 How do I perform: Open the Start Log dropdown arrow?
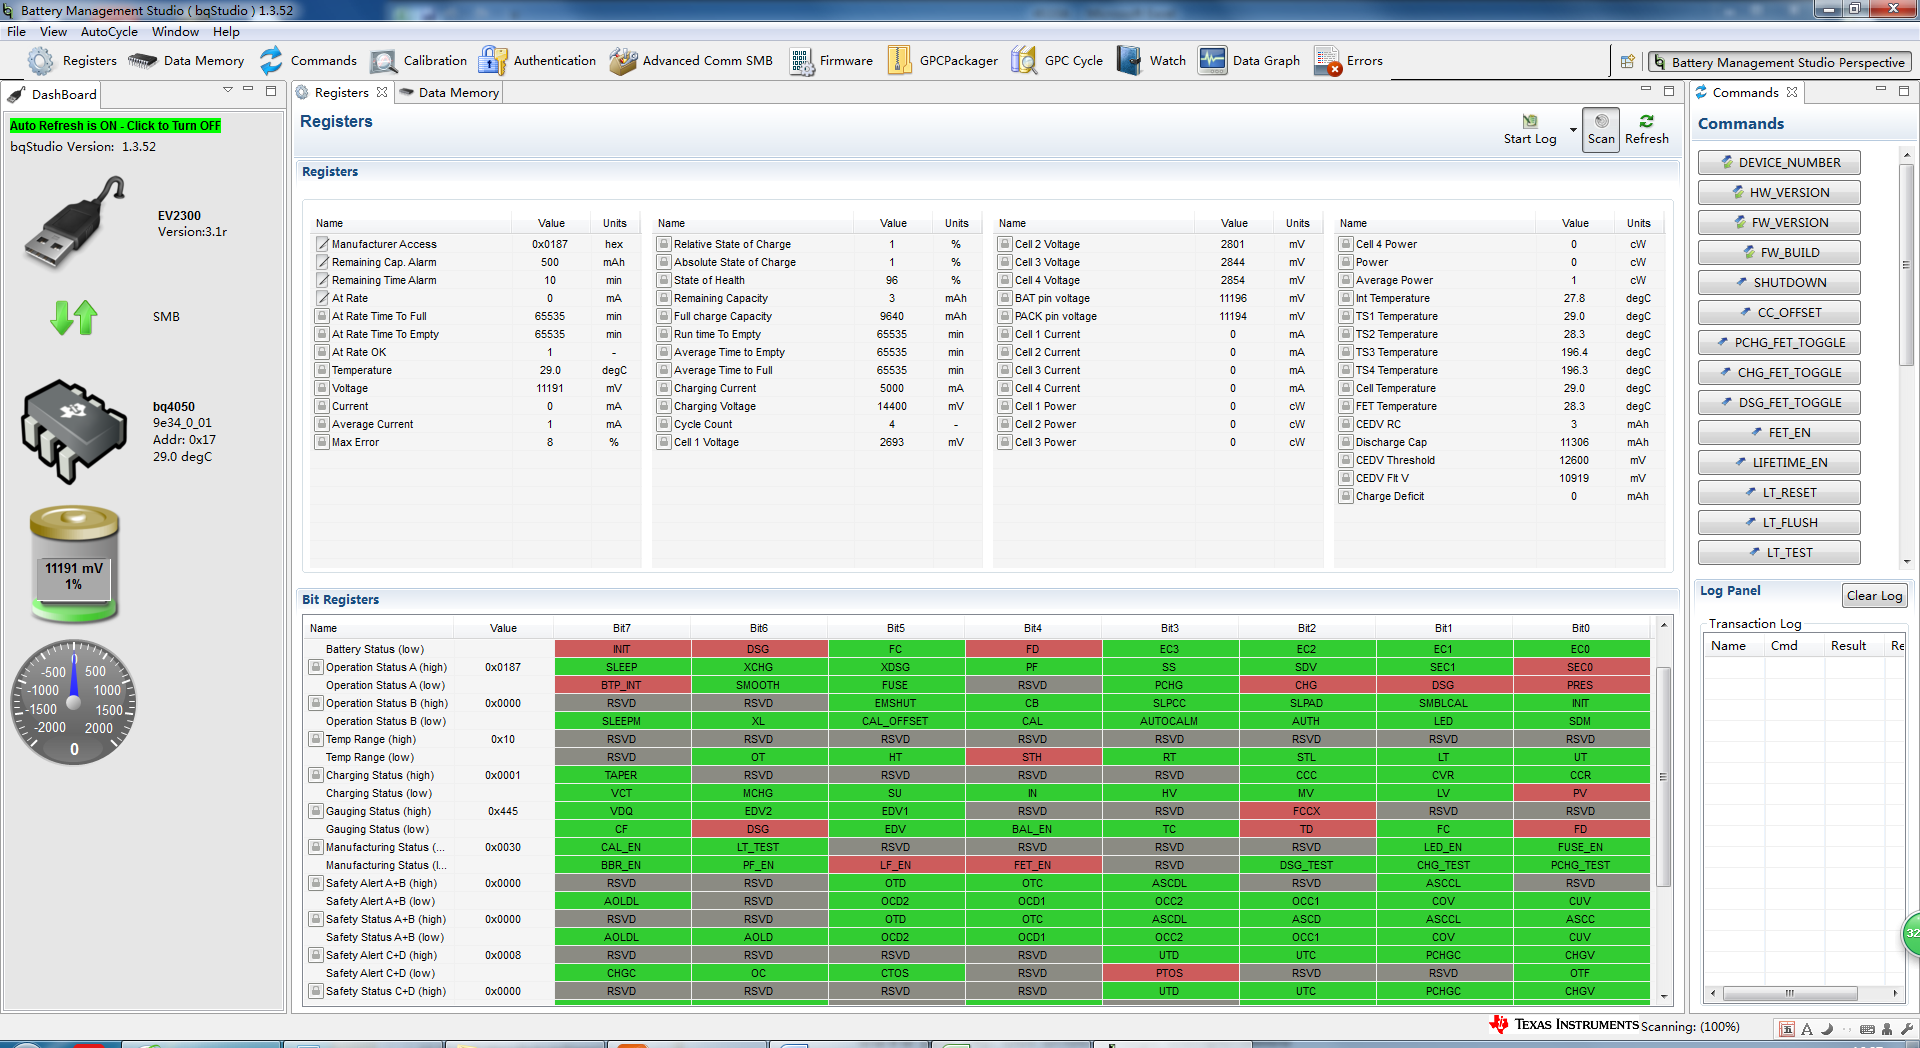[x=1573, y=130]
